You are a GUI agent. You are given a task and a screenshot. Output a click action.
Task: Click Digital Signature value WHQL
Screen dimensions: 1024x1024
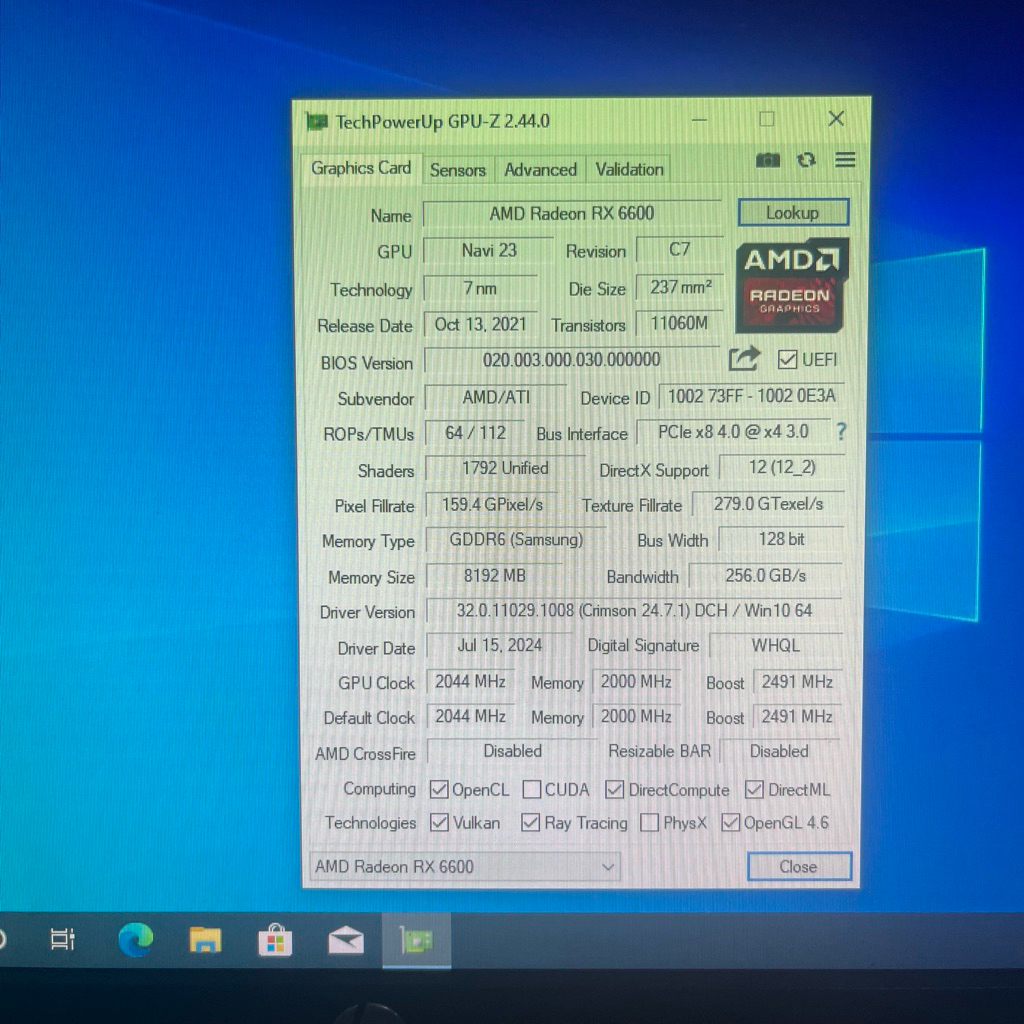[775, 645]
